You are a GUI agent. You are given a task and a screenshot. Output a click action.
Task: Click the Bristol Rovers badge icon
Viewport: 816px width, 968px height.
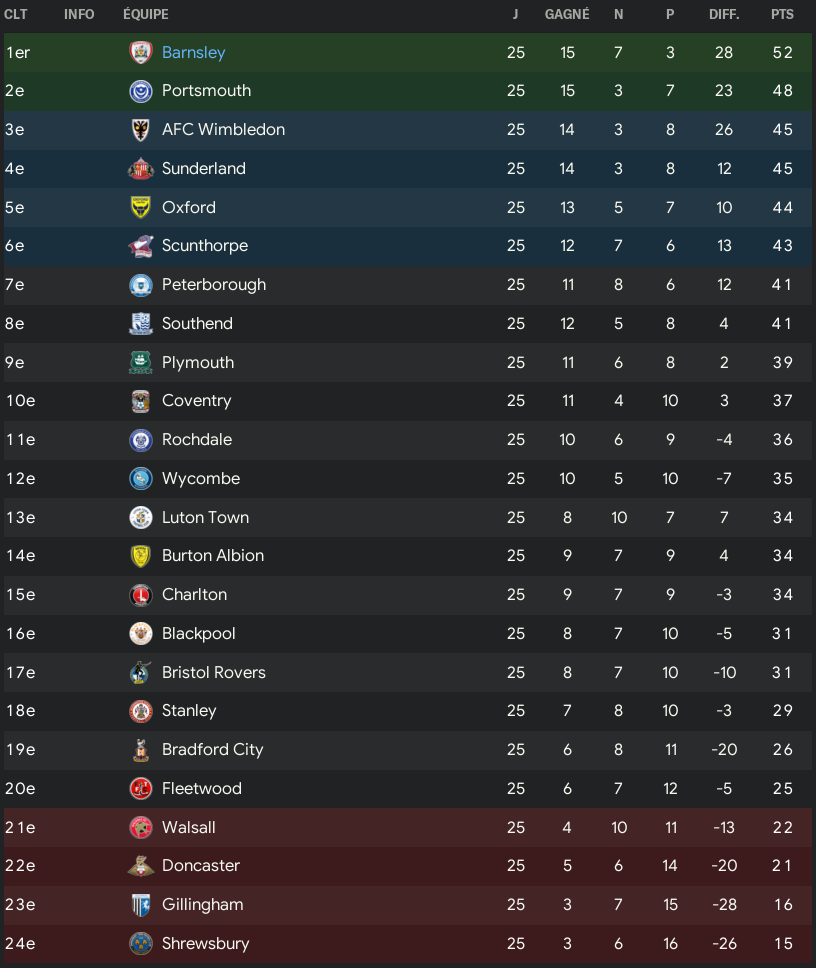[141, 672]
